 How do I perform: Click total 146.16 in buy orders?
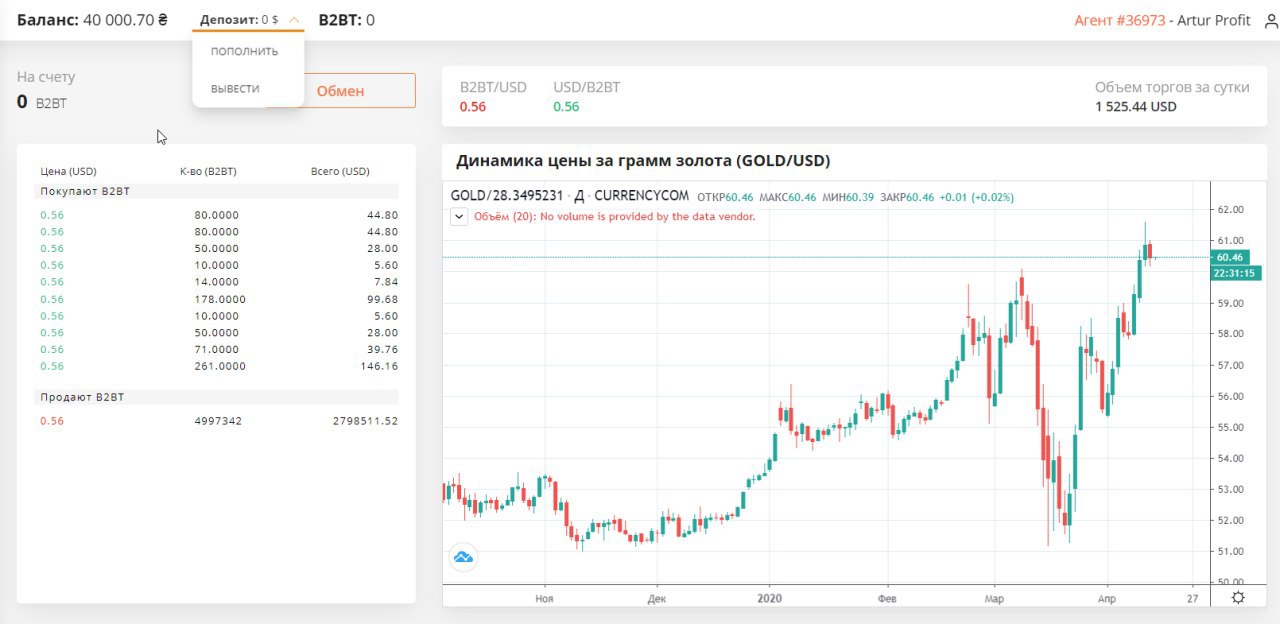(379, 366)
